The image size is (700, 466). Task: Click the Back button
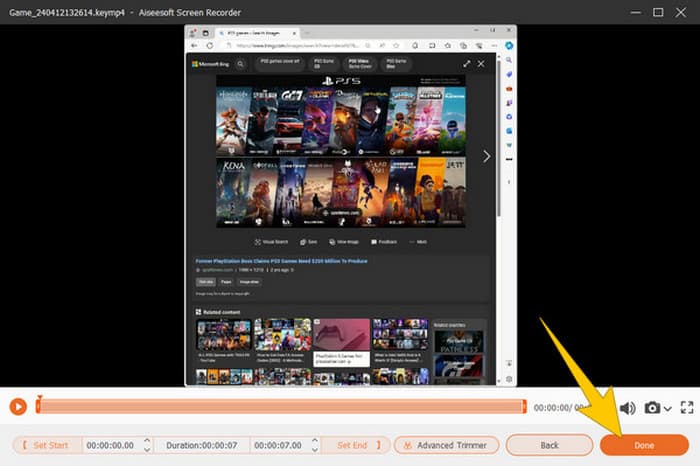549,445
